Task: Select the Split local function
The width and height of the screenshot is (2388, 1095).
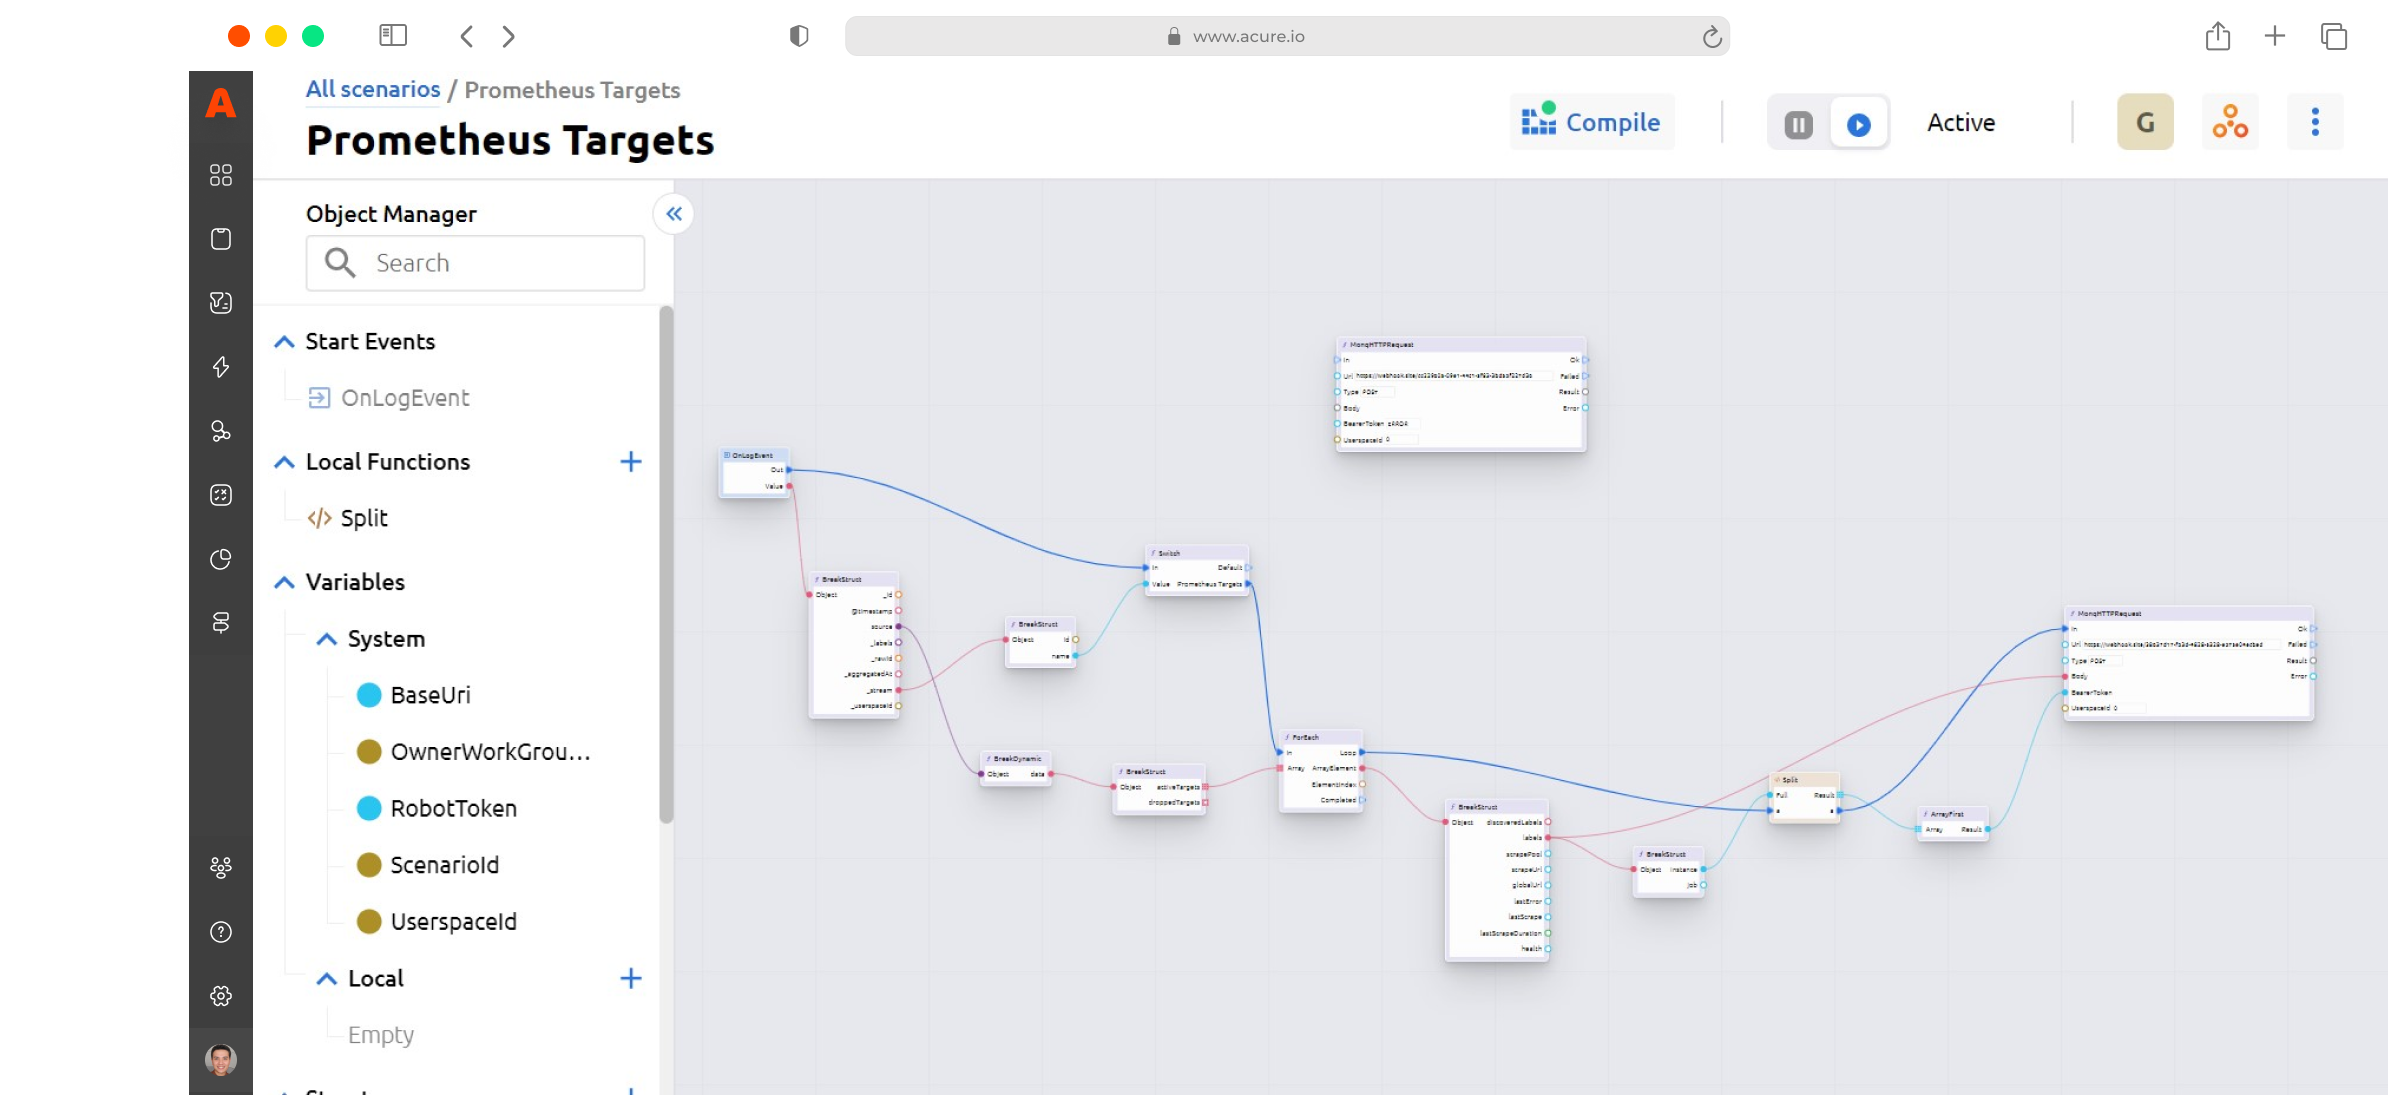Action: pyautogui.click(x=363, y=518)
